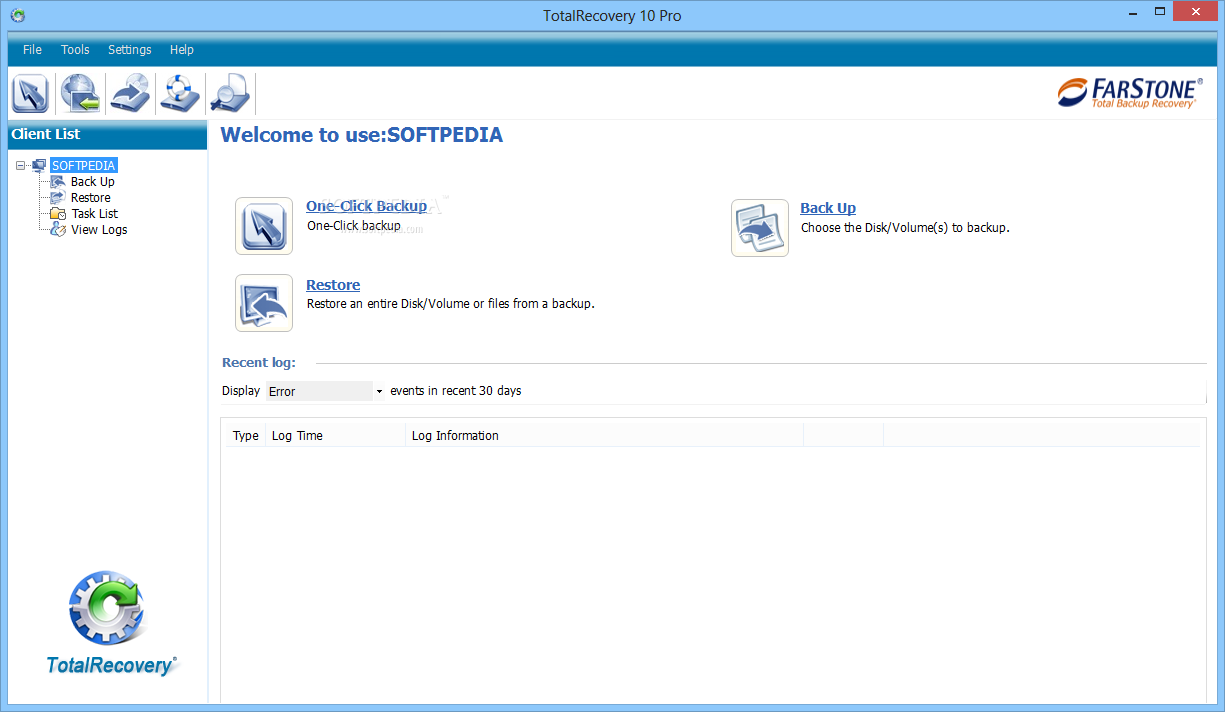Click the Back Up link in main panel
Screen dimensions: 1225x712
point(828,208)
